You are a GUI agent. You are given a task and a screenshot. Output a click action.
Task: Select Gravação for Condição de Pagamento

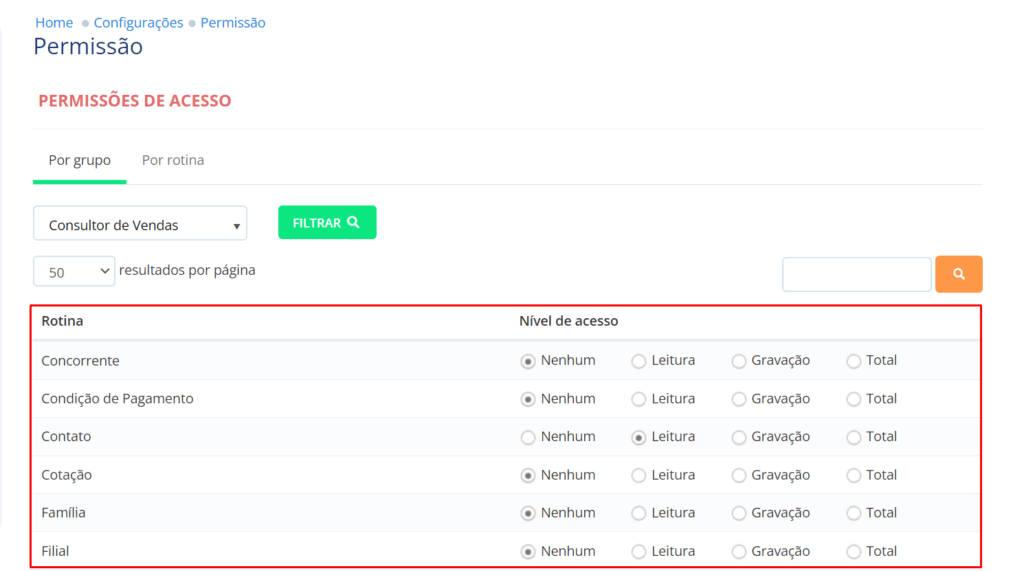tap(739, 399)
